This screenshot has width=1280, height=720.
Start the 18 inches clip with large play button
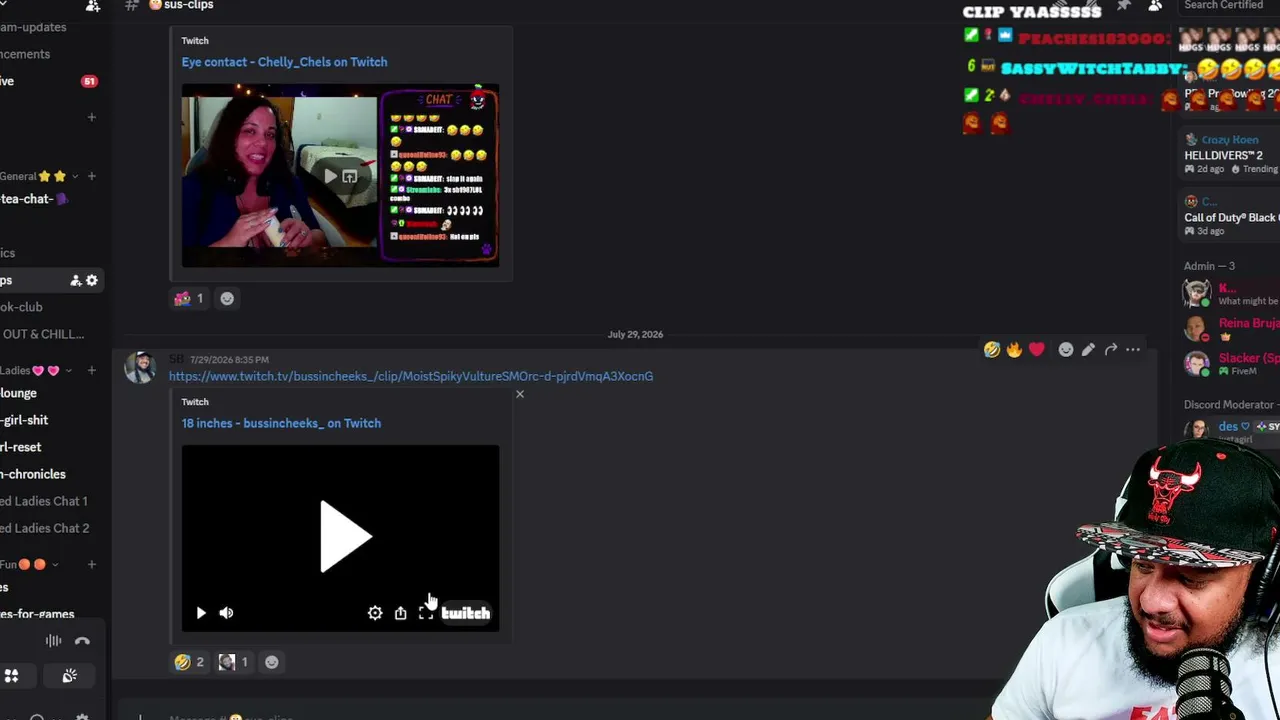click(345, 537)
